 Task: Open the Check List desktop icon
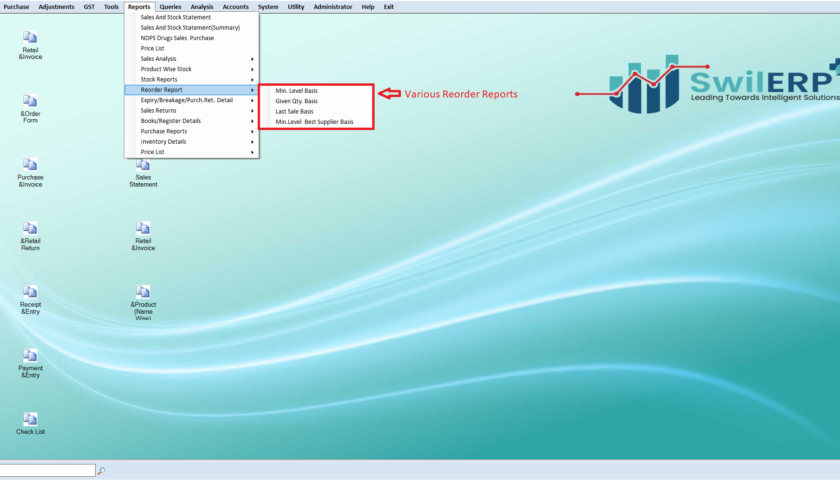pyautogui.click(x=30, y=423)
